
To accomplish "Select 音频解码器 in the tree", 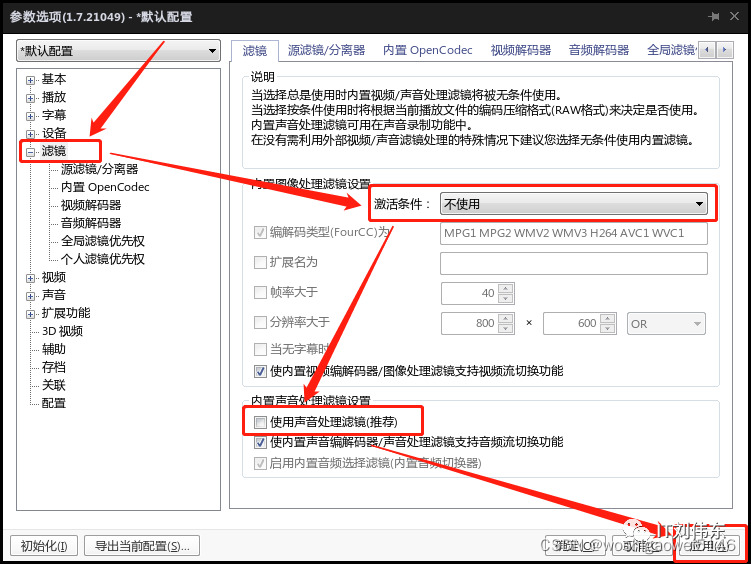I will tap(91, 223).
